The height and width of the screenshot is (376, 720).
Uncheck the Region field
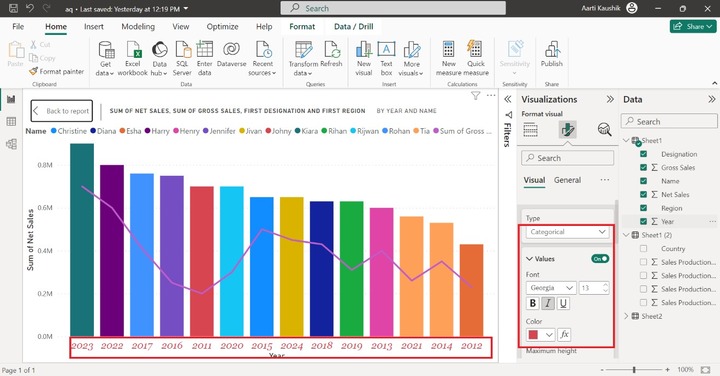[643, 208]
